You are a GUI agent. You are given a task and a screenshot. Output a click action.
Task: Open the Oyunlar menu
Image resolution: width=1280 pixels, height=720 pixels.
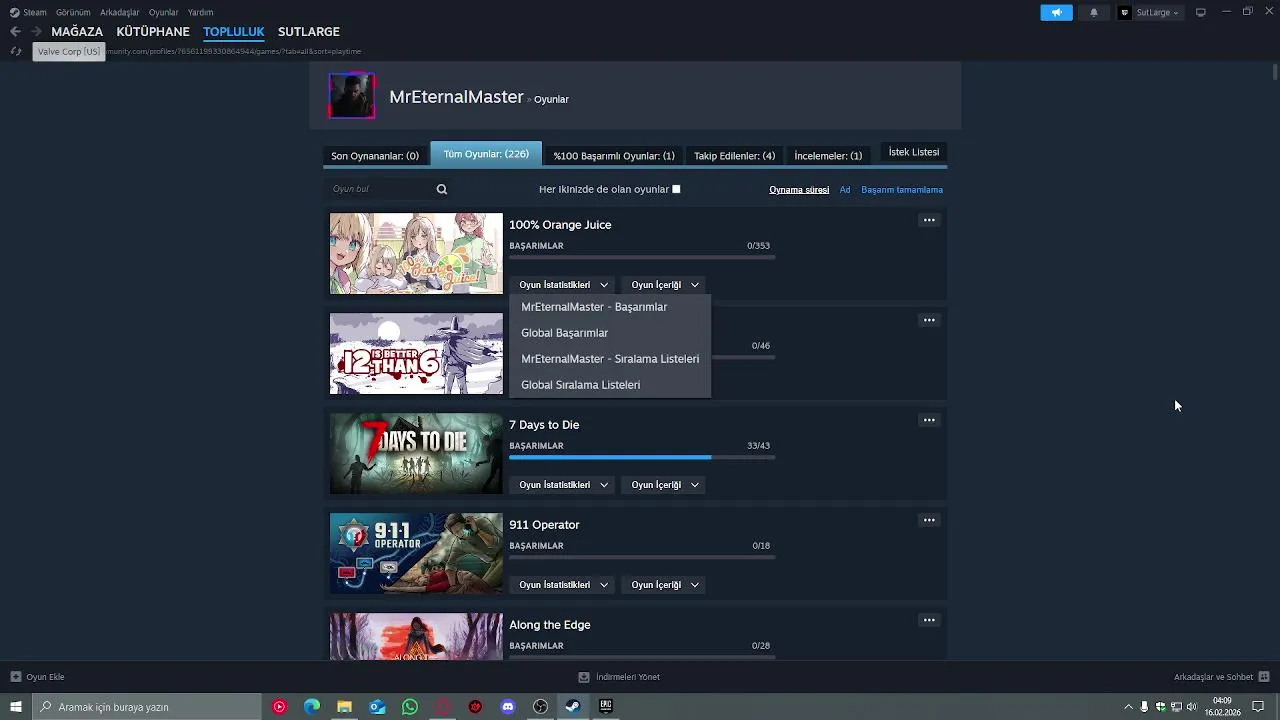[163, 12]
